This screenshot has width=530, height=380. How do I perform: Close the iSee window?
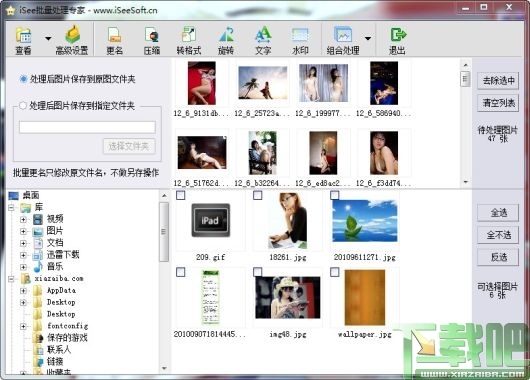(x=509, y=7)
